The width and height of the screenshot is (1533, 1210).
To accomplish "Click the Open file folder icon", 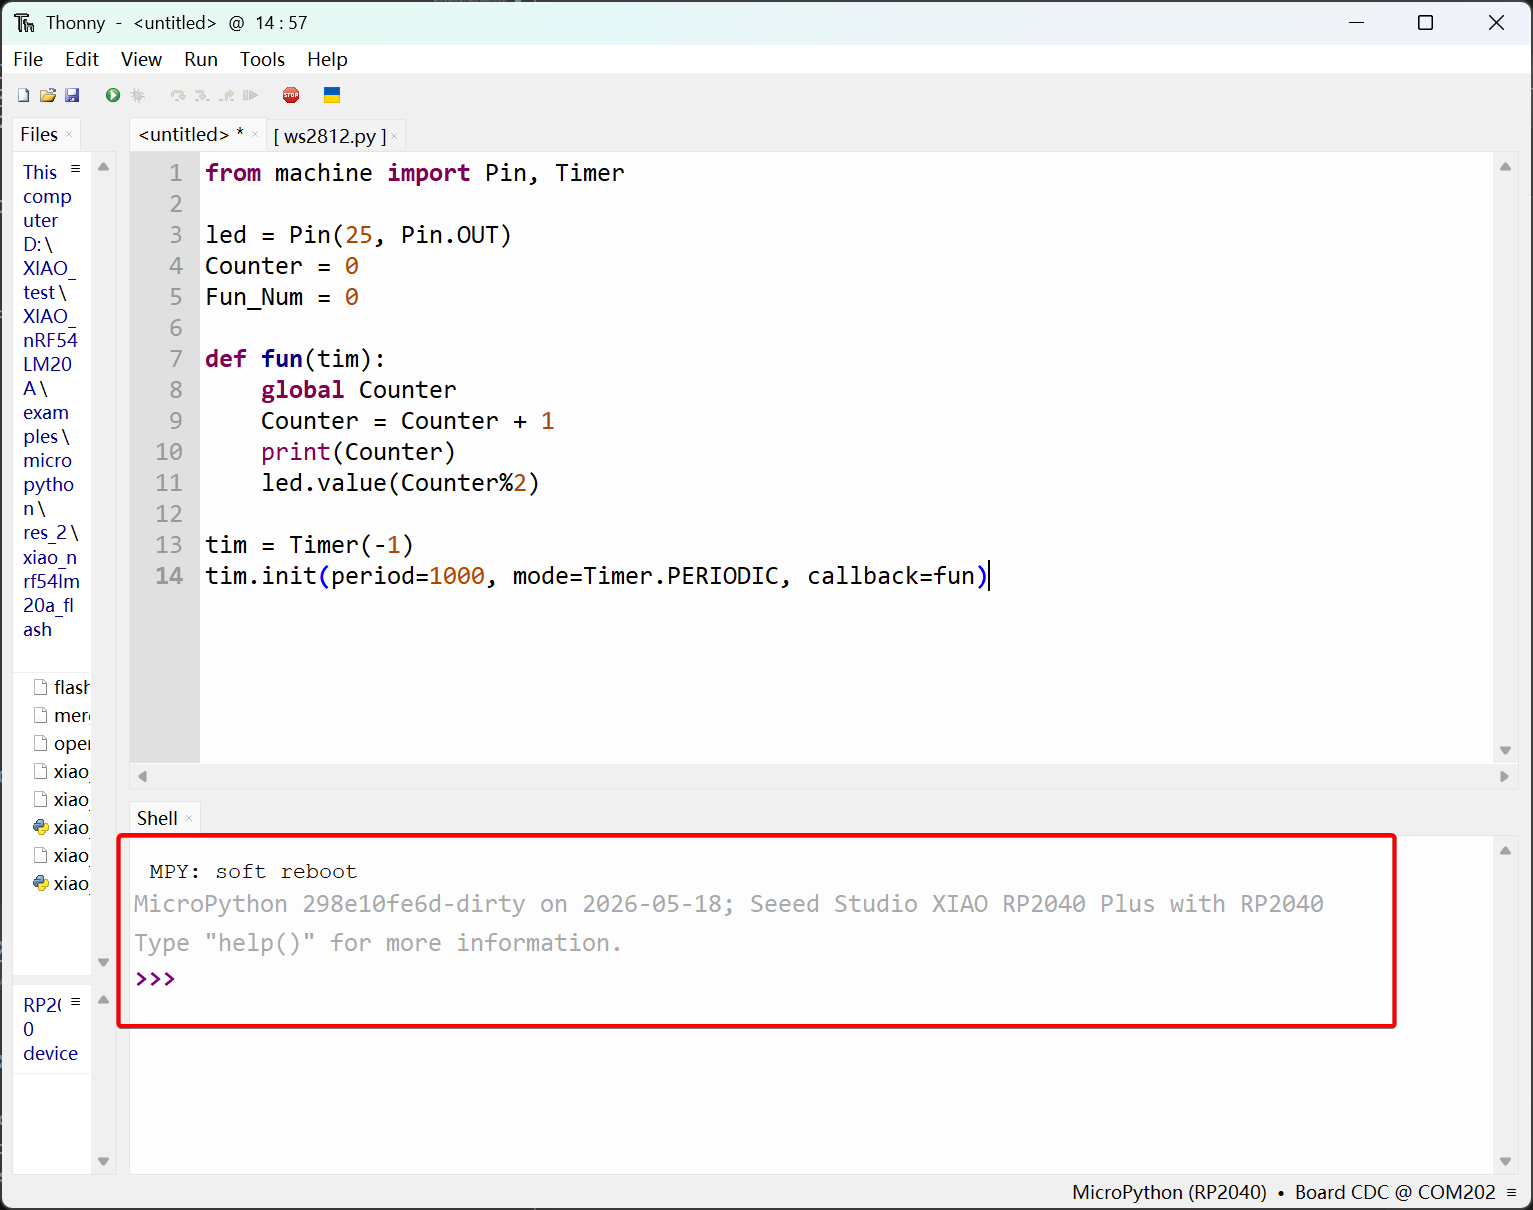I will tap(48, 95).
